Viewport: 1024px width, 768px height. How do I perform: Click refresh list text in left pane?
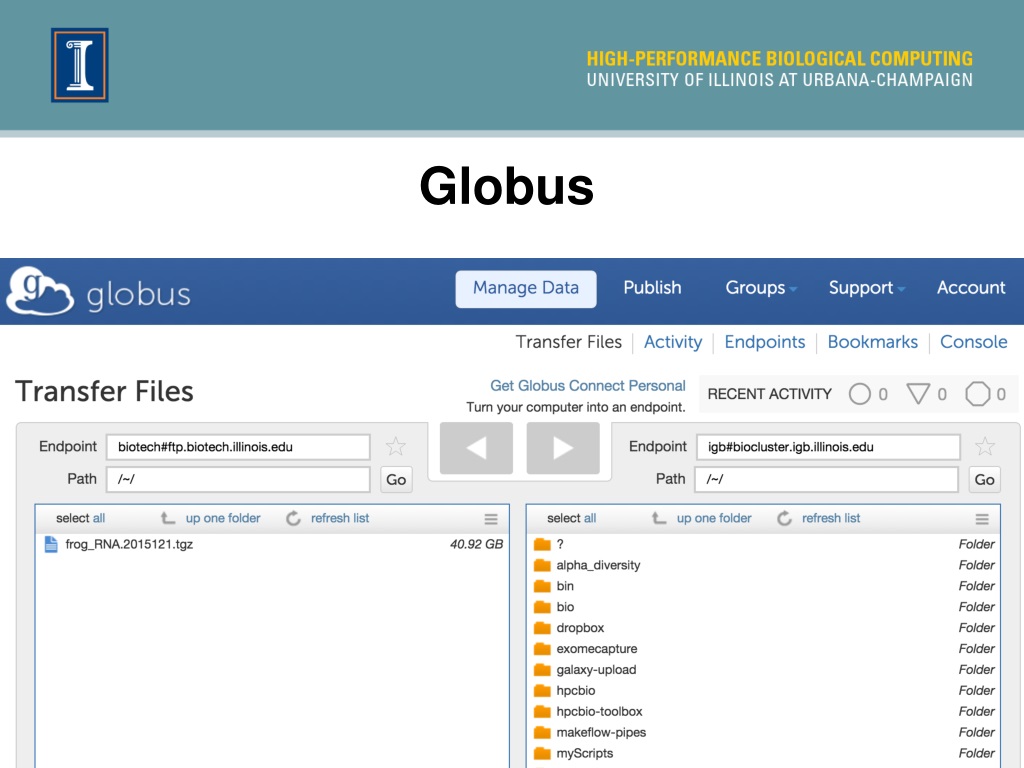tap(340, 519)
